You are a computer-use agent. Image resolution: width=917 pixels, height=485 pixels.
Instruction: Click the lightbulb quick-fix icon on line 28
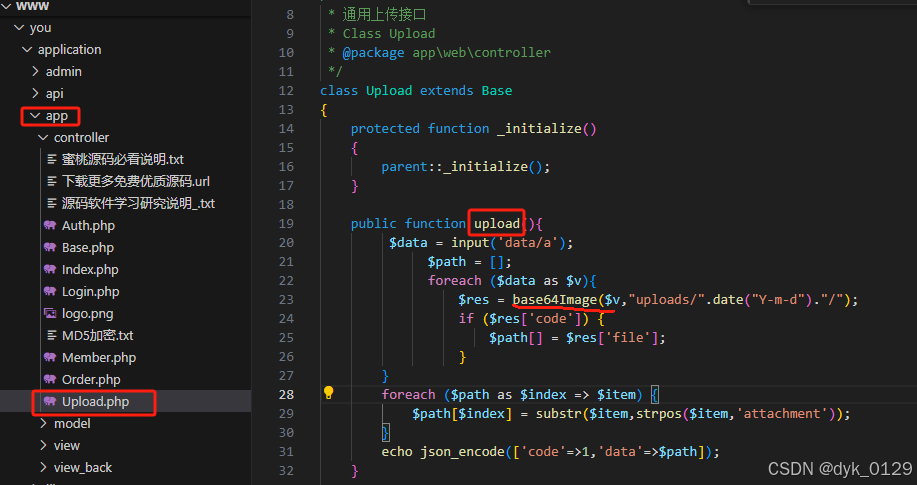[329, 393]
